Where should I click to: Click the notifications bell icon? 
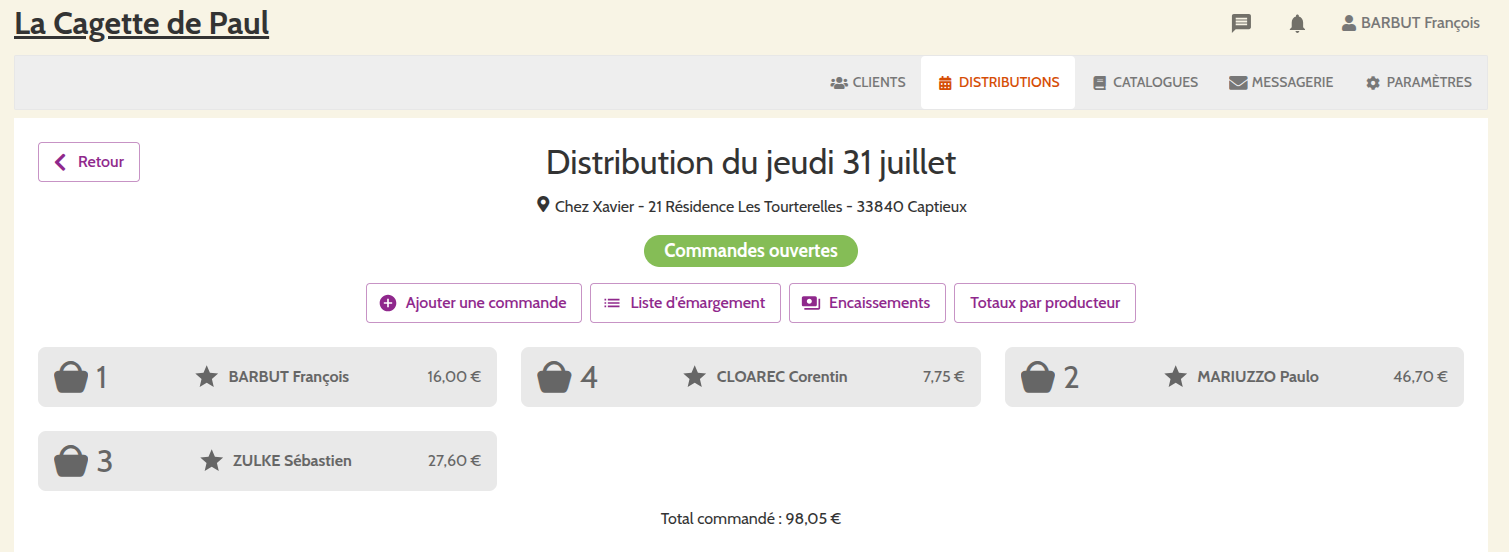pos(1297,23)
